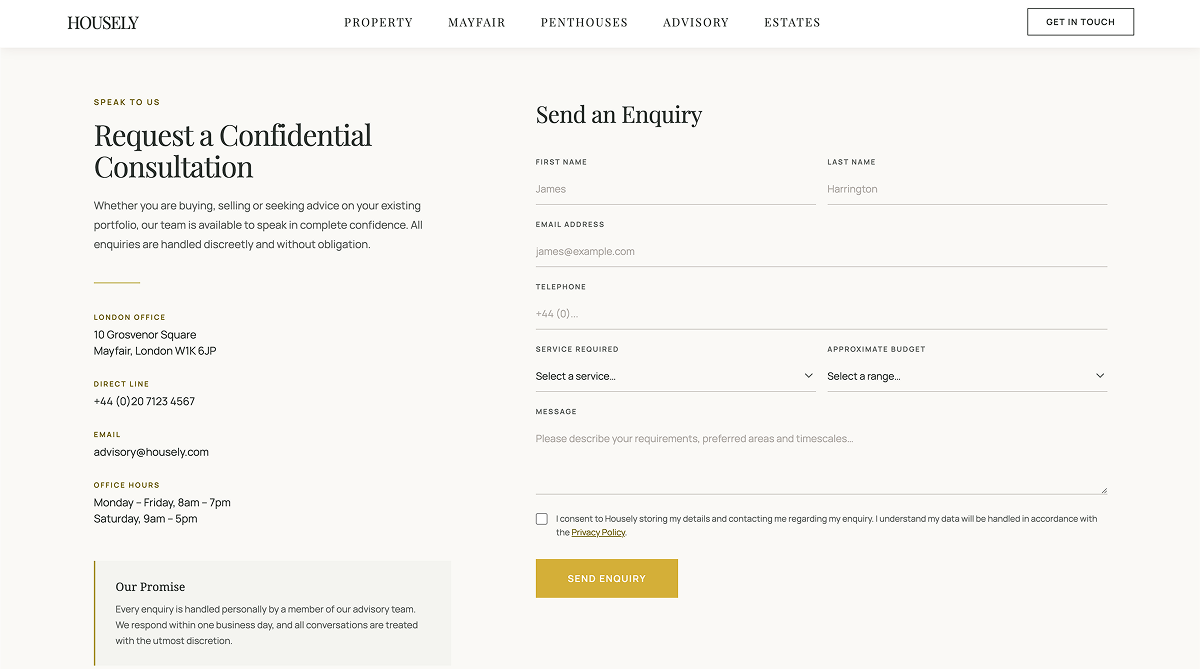The image size is (1200, 669).
Task: Focus the Last Name field
Action: click(966, 189)
